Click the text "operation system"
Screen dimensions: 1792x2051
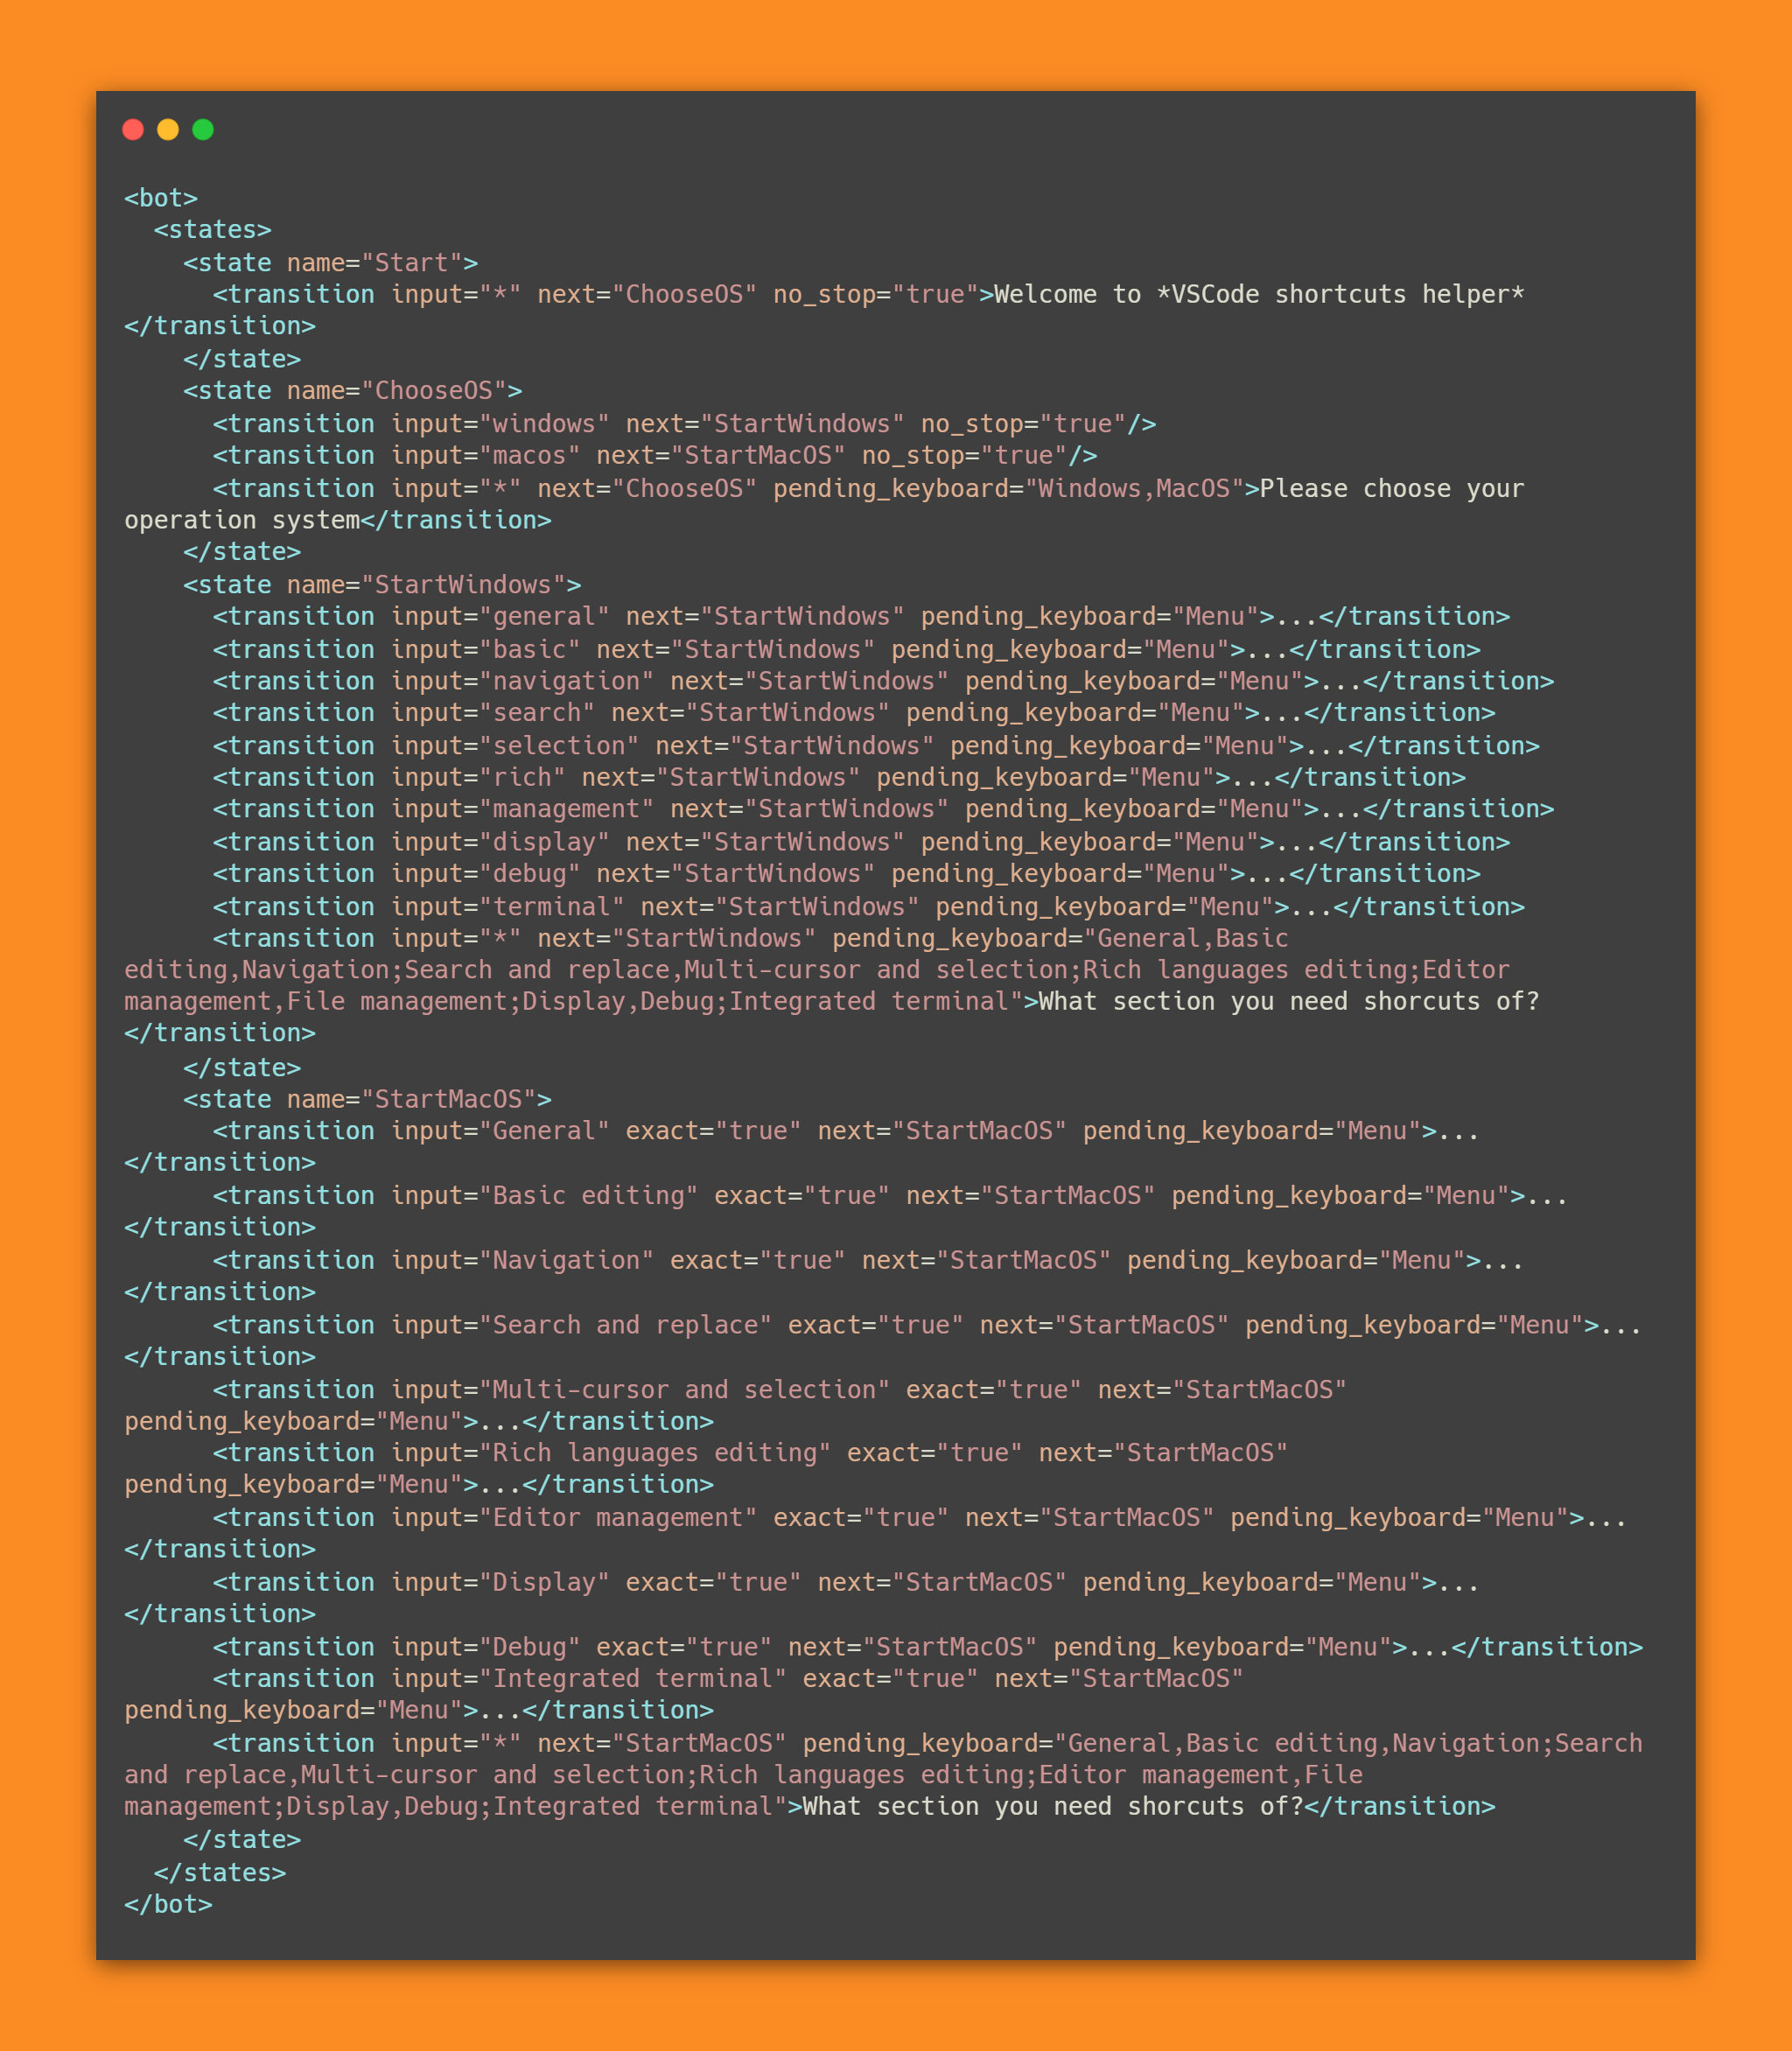coord(242,520)
